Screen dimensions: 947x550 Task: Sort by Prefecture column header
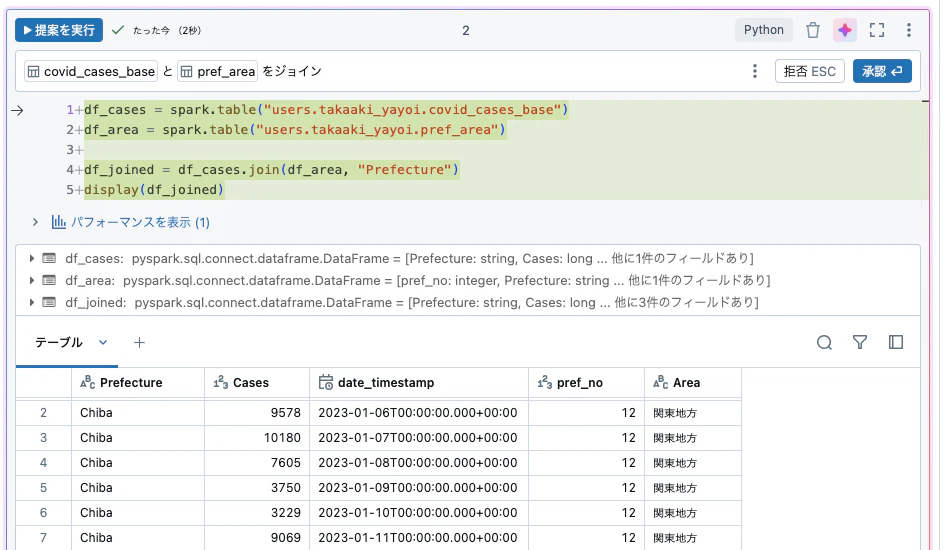138,382
